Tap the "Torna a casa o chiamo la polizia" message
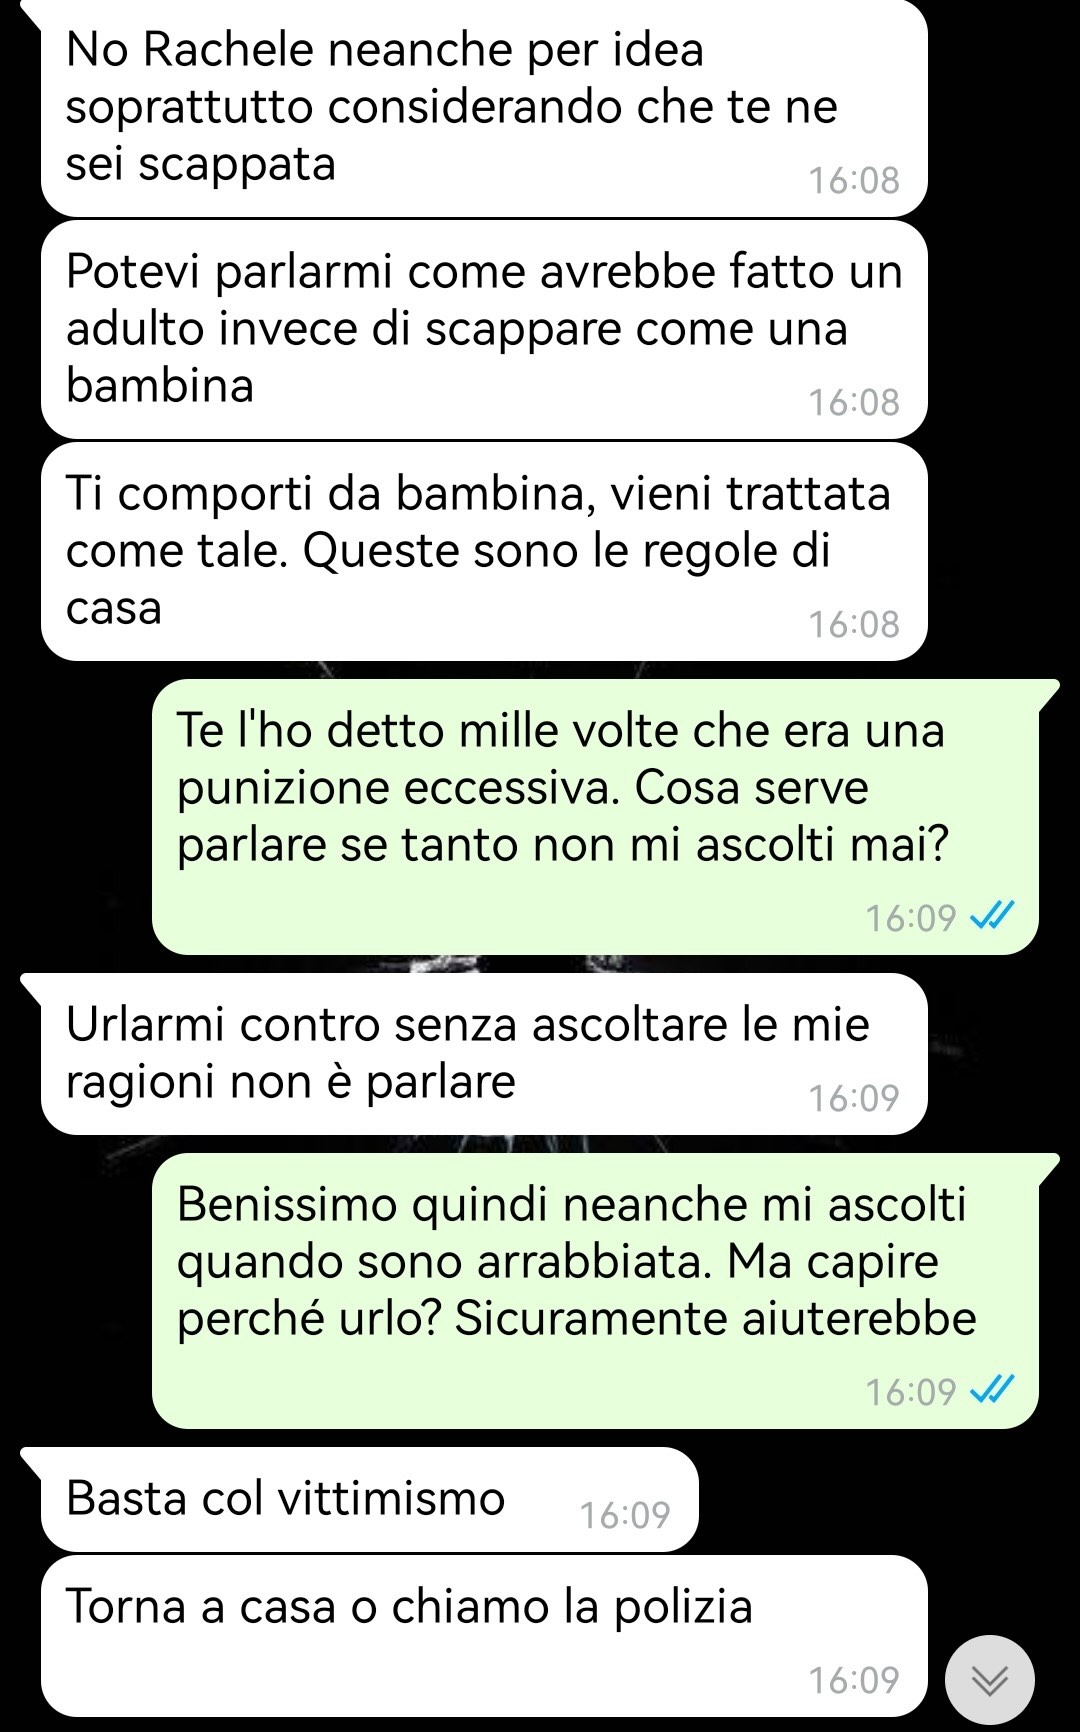The image size is (1080, 1732). pos(484,1636)
